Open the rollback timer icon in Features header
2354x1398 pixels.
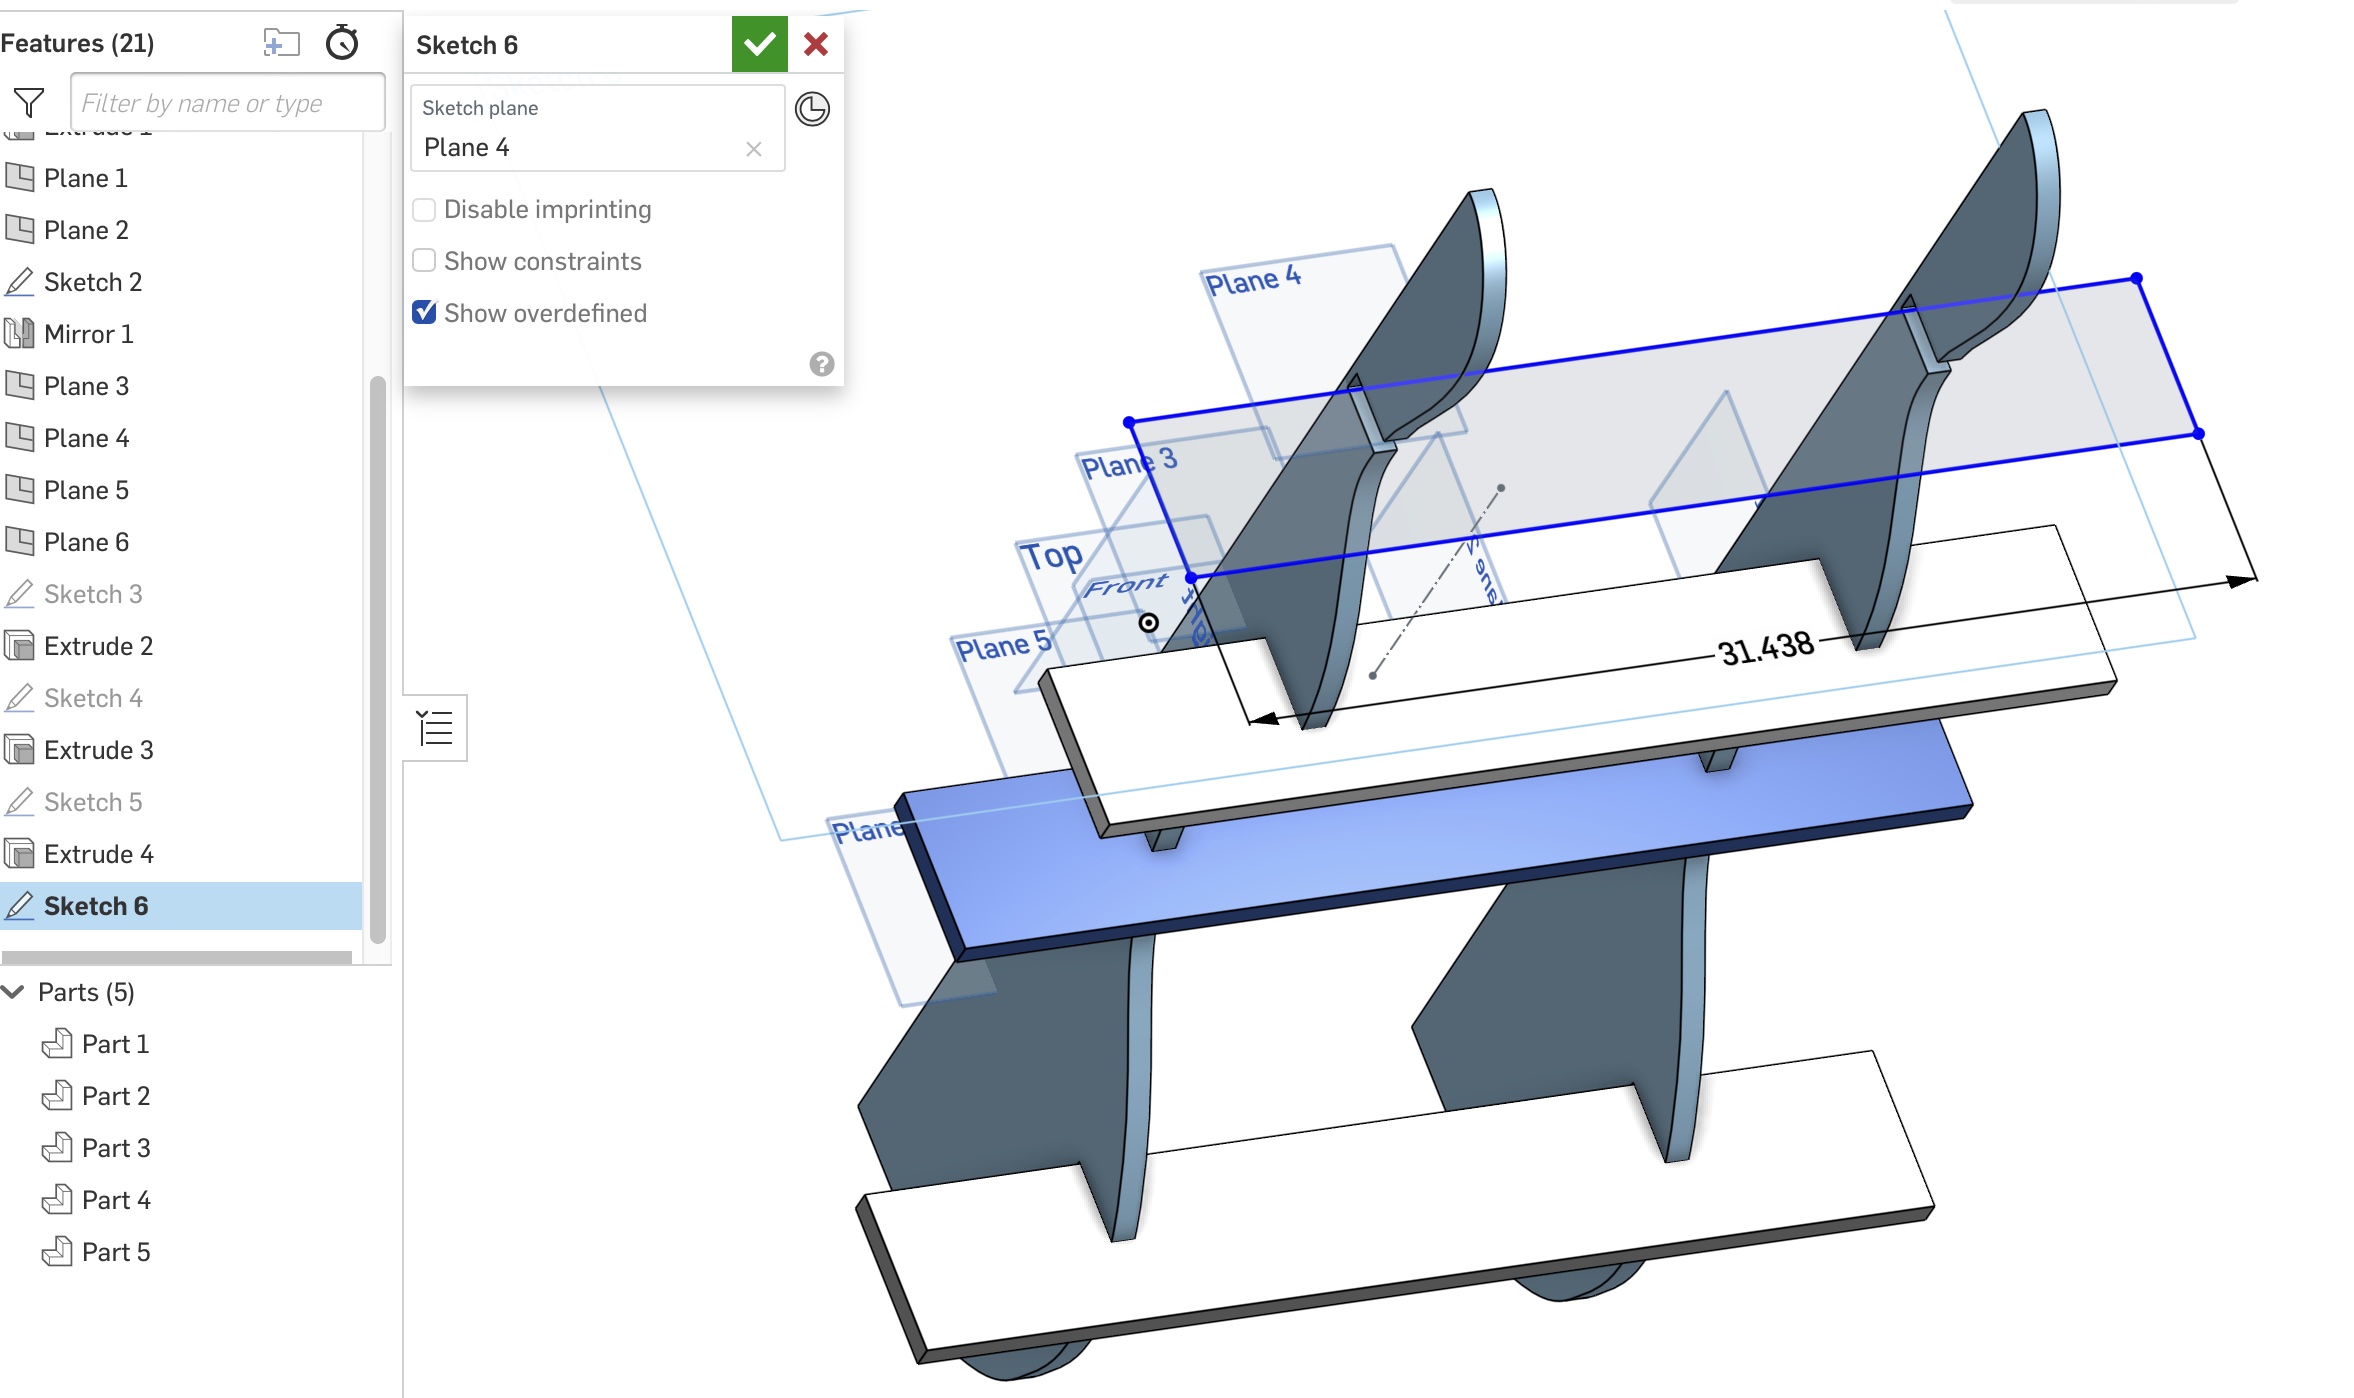click(342, 43)
